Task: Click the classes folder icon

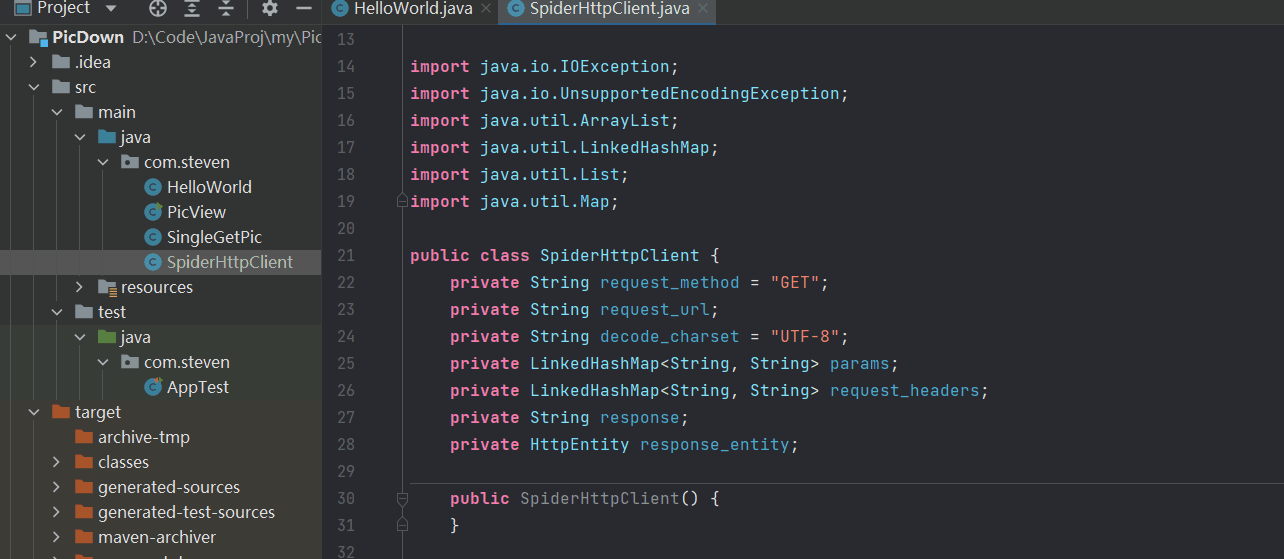Action: coord(84,462)
